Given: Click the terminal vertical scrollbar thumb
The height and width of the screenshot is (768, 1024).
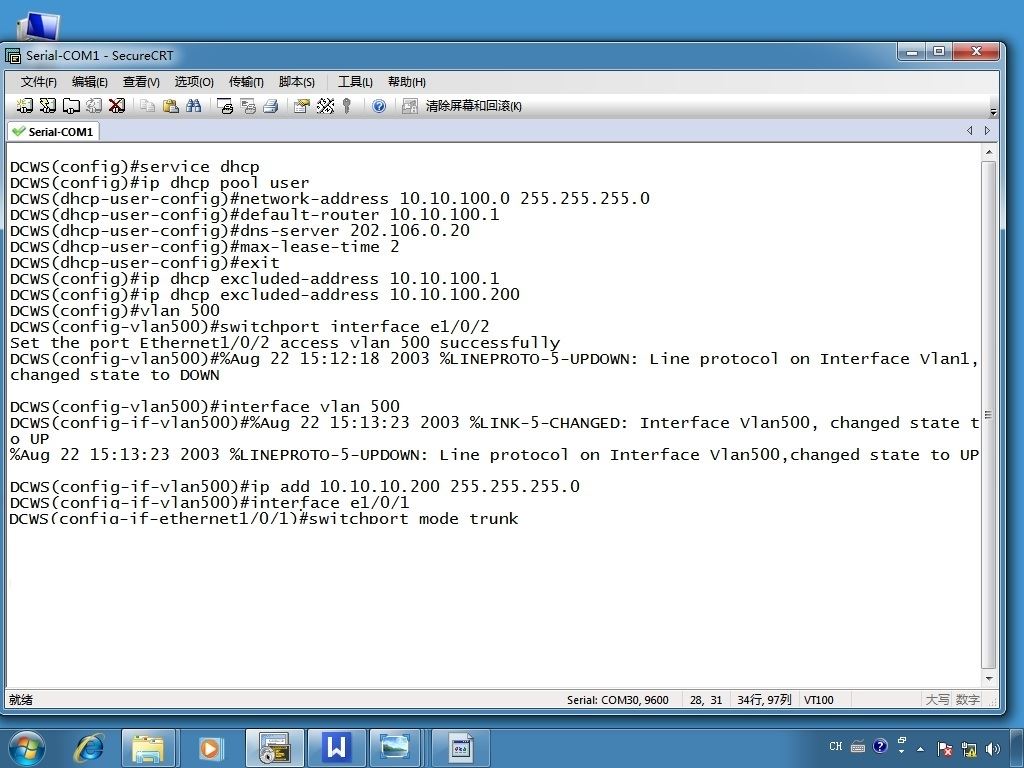Looking at the screenshot, I should (x=989, y=415).
